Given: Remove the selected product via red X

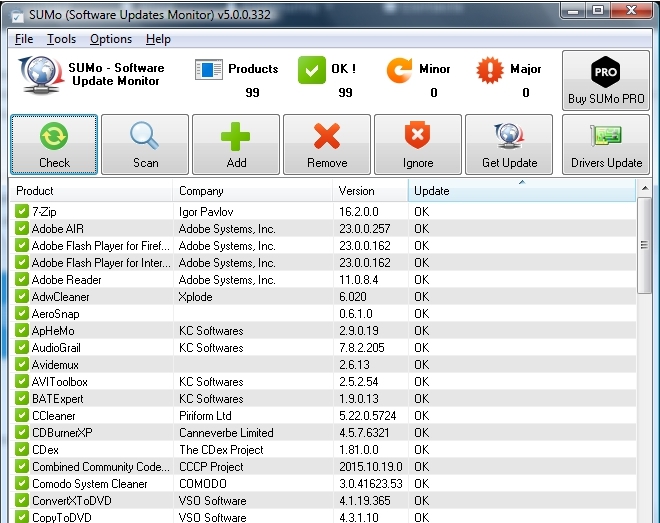Looking at the screenshot, I should pos(327,144).
